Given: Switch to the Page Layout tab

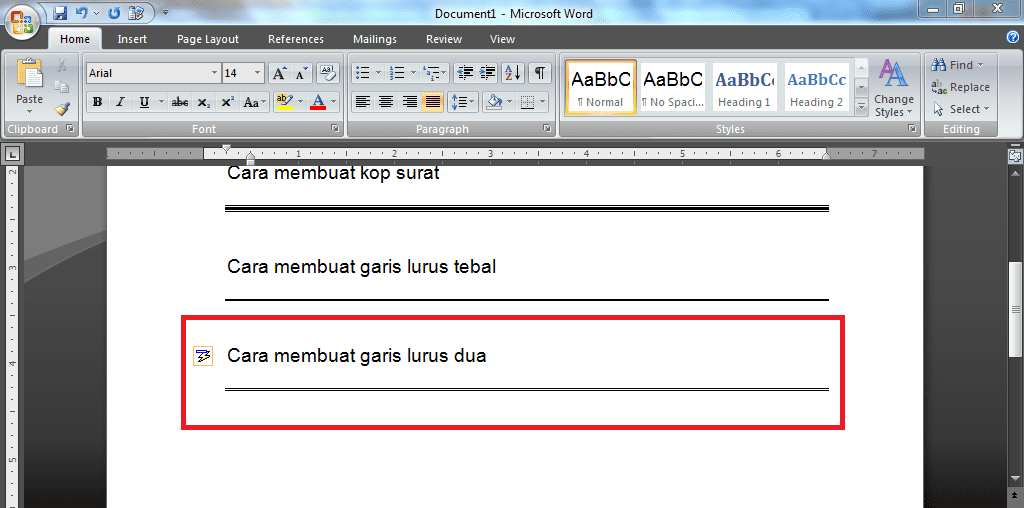Looking at the screenshot, I should (x=208, y=39).
